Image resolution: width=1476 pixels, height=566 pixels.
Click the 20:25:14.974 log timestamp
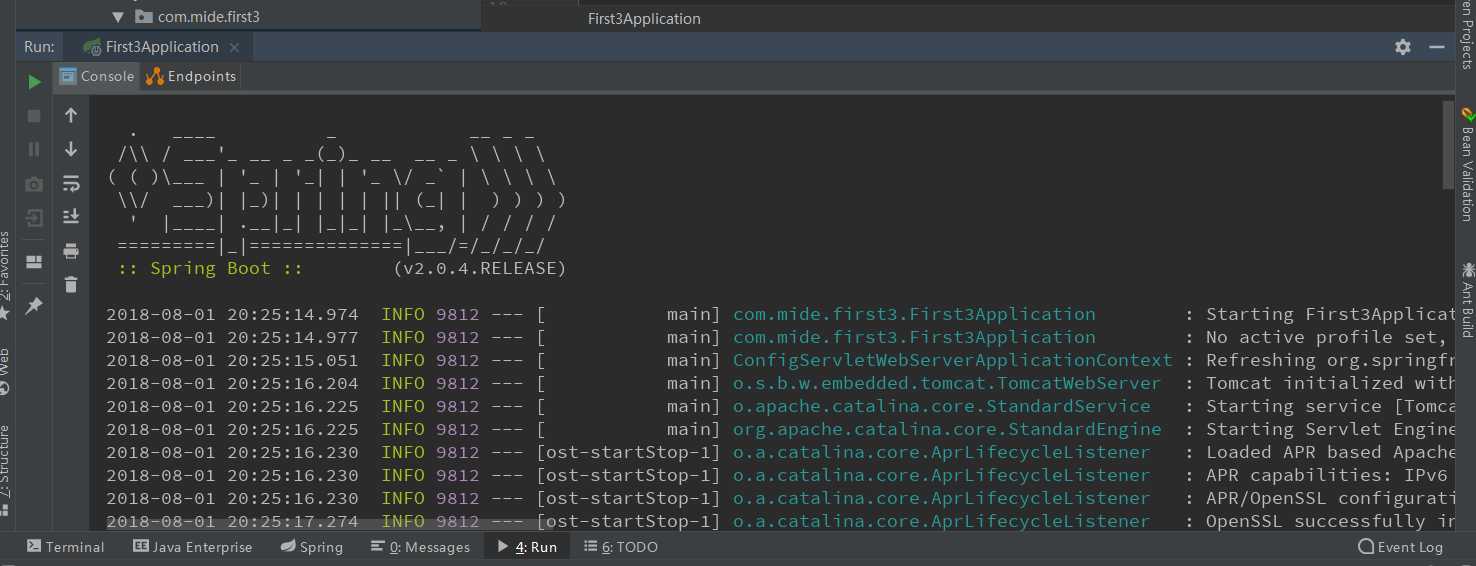[x=293, y=314]
